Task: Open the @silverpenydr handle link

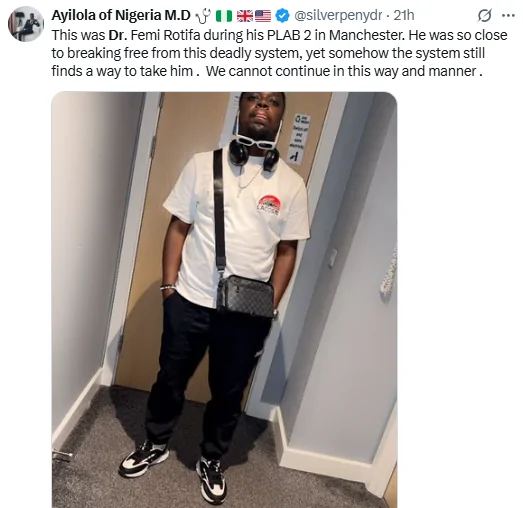Action: pos(338,16)
